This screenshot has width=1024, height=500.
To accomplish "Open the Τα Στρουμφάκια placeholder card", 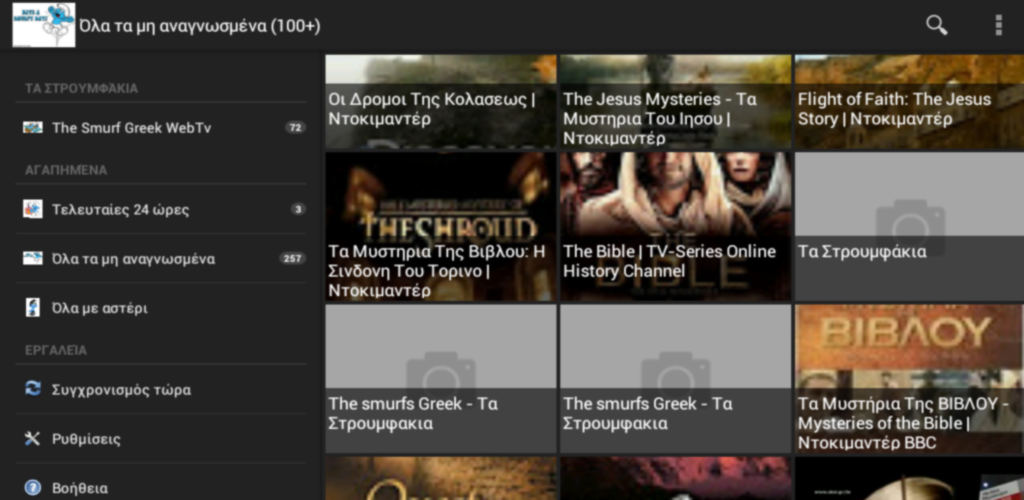I will pyautogui.click(x=909, y=227).
